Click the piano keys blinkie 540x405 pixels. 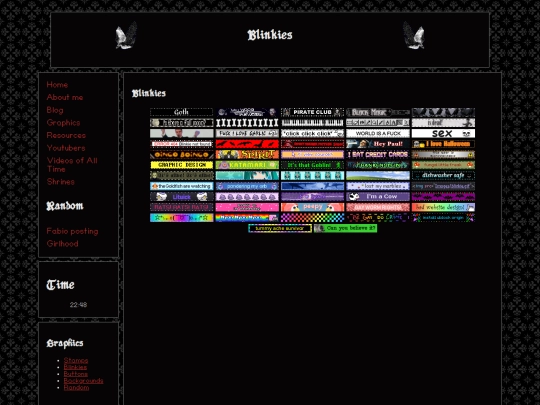coord(312,123)
